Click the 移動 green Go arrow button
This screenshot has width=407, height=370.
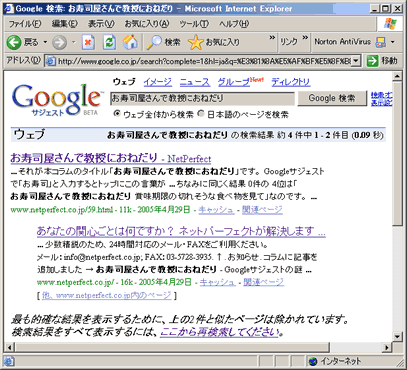(x=382, y=61)
